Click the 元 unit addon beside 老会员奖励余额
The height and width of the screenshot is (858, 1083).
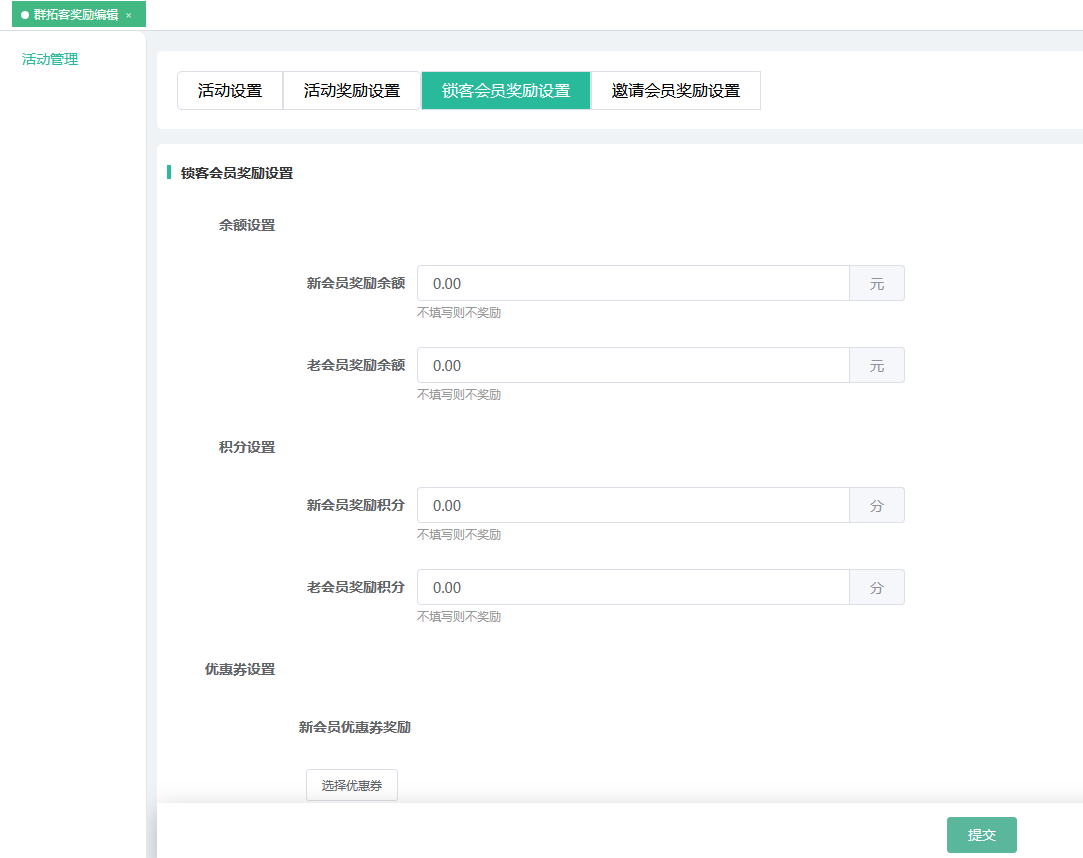(877, 366)
